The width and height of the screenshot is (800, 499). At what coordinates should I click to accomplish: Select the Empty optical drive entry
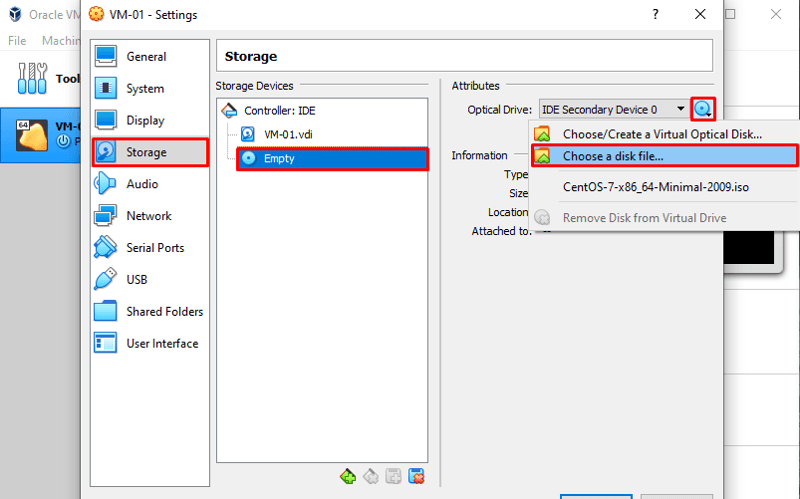point(332,159)
